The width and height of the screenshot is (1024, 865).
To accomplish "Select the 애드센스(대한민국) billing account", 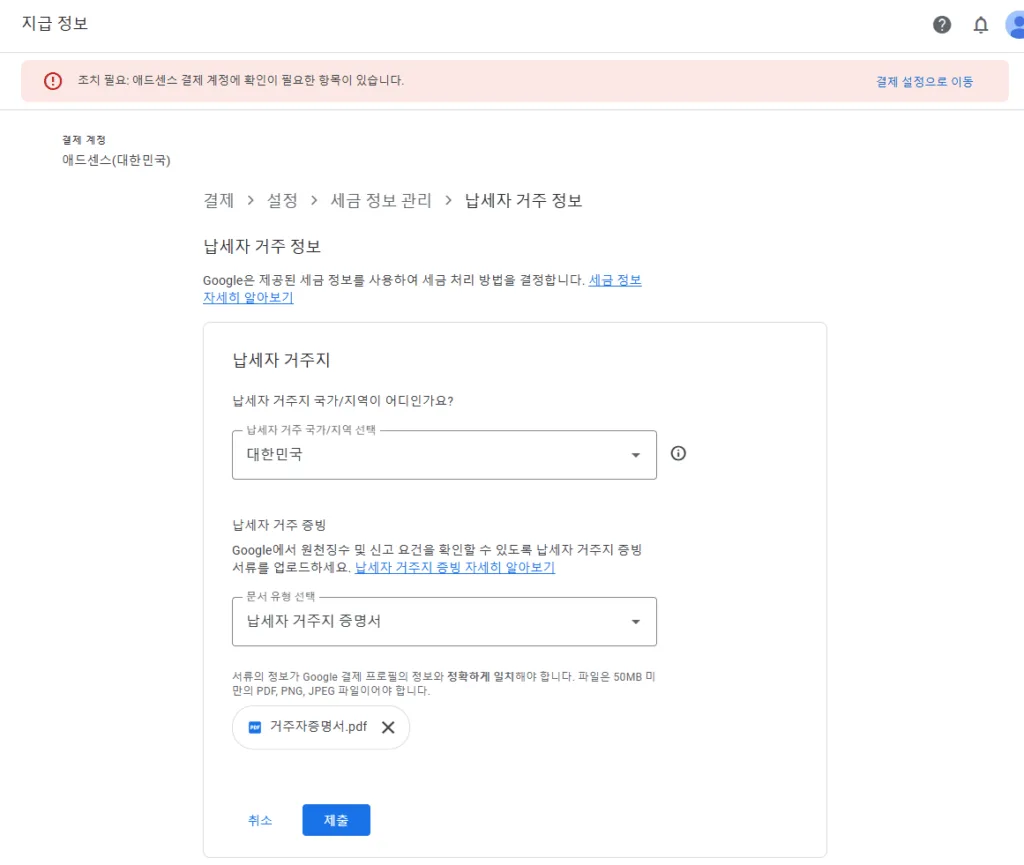I will tap(114, 160).
